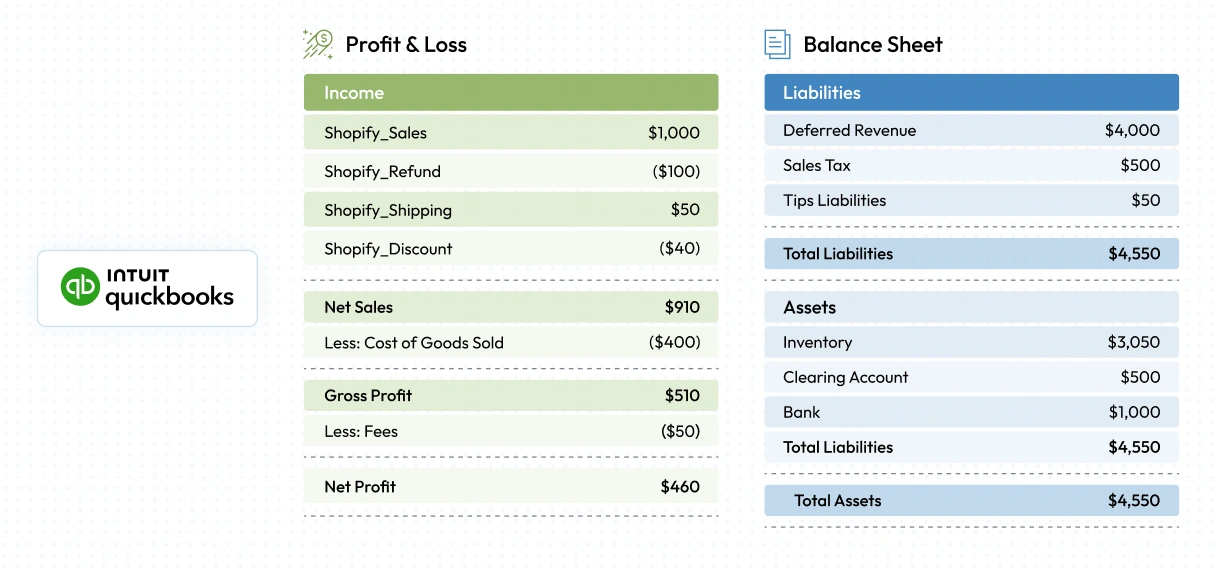This screenshot has height=572, width=1216.
Task: Select Less: Cost of Goods Sold row
Action: click(x=510, y=342)
